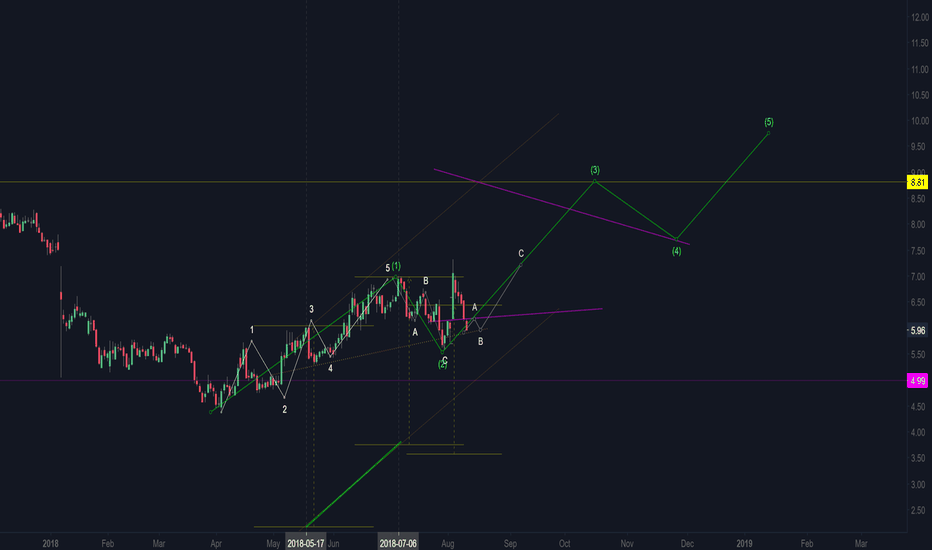Click the 2018 label on time axis
Viewport: 932px width, 550px height.
coord(51,543)
